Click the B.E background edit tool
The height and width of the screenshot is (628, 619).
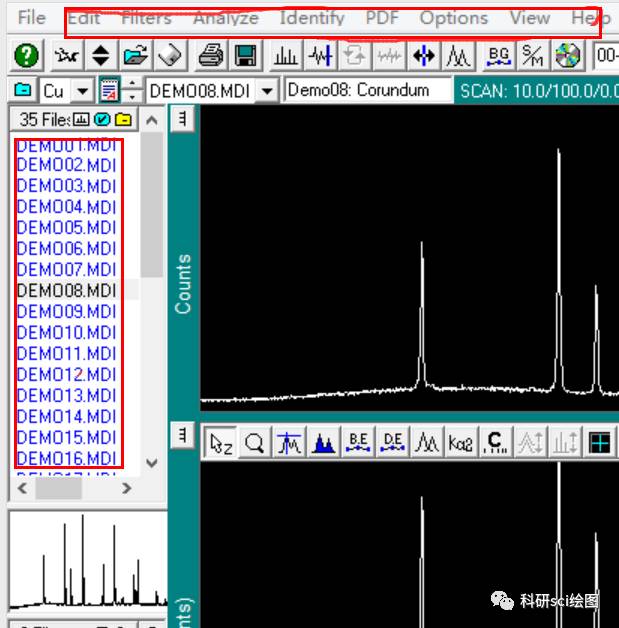pos(358,443)
